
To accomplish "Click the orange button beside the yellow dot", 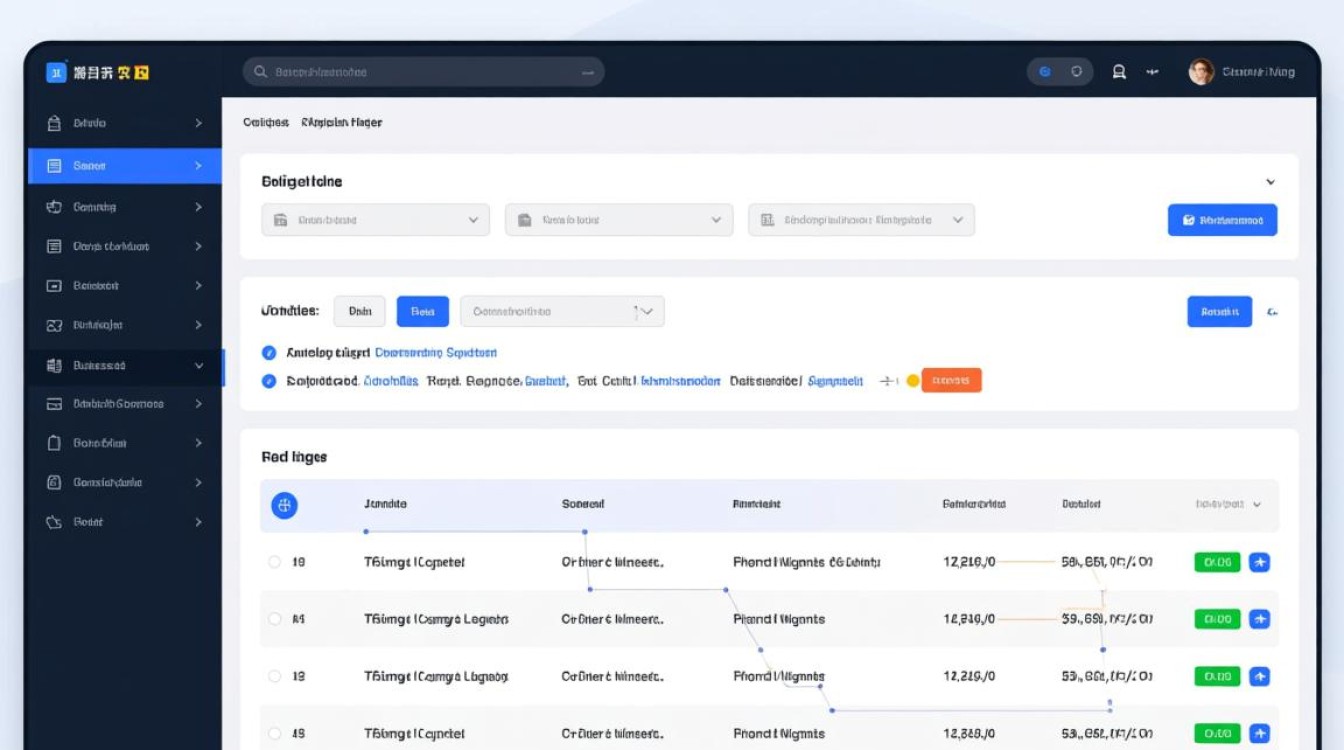I will [950, 380].
